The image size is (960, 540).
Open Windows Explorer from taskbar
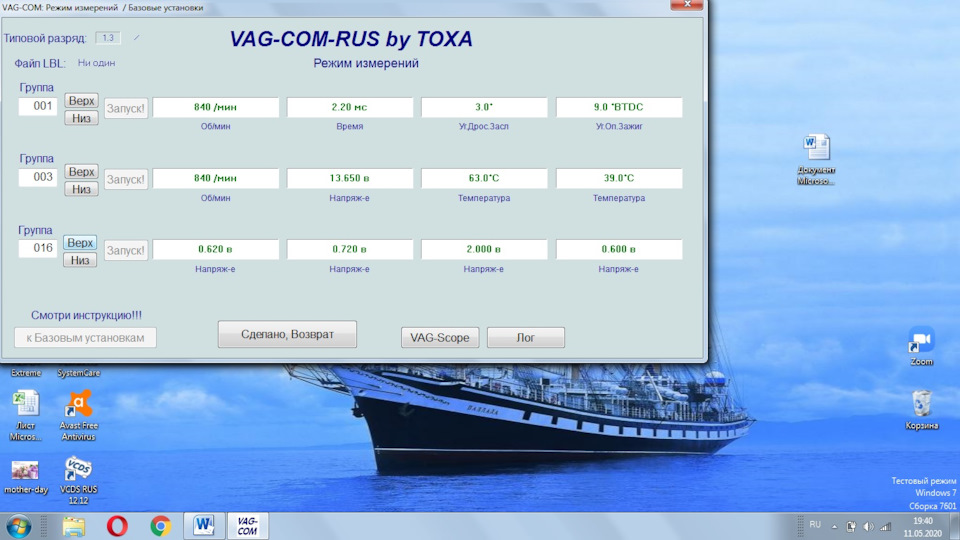click(74, 526)
